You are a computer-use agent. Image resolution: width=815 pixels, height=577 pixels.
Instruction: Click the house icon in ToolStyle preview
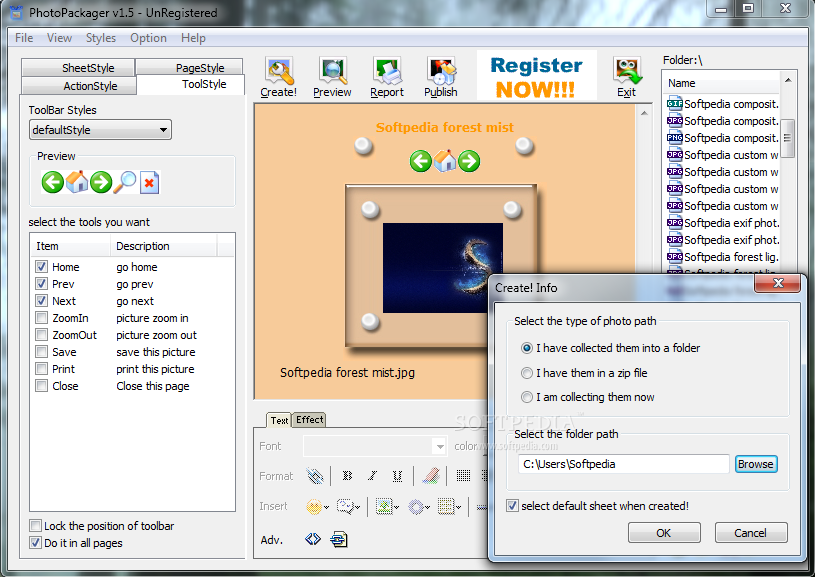click(x=76, y=182)
